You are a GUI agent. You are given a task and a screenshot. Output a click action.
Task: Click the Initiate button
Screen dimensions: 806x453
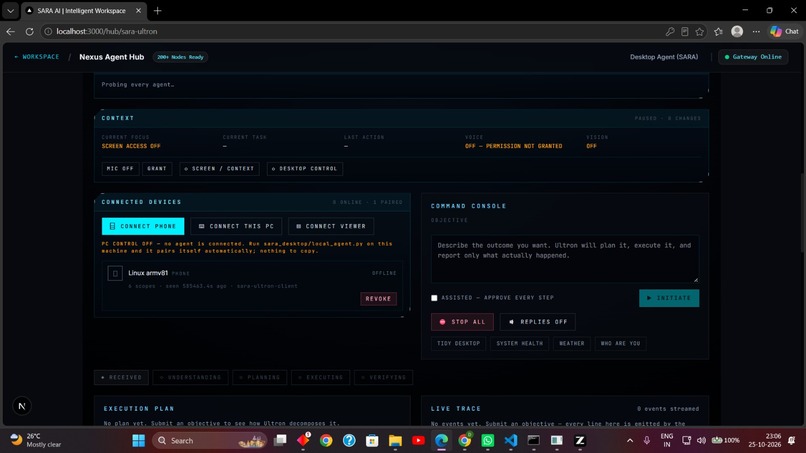tap(669, 298)
